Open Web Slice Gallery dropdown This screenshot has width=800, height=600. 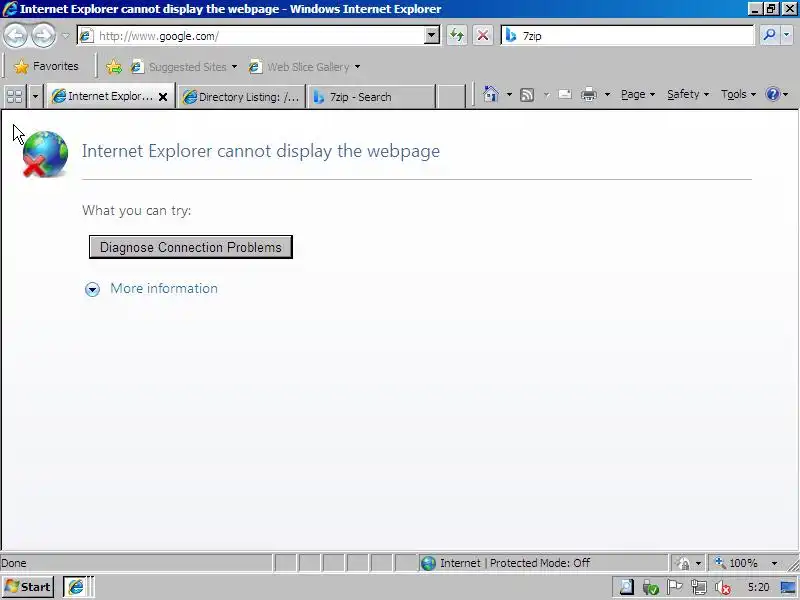pyautogui.click(x=305, y=67)
